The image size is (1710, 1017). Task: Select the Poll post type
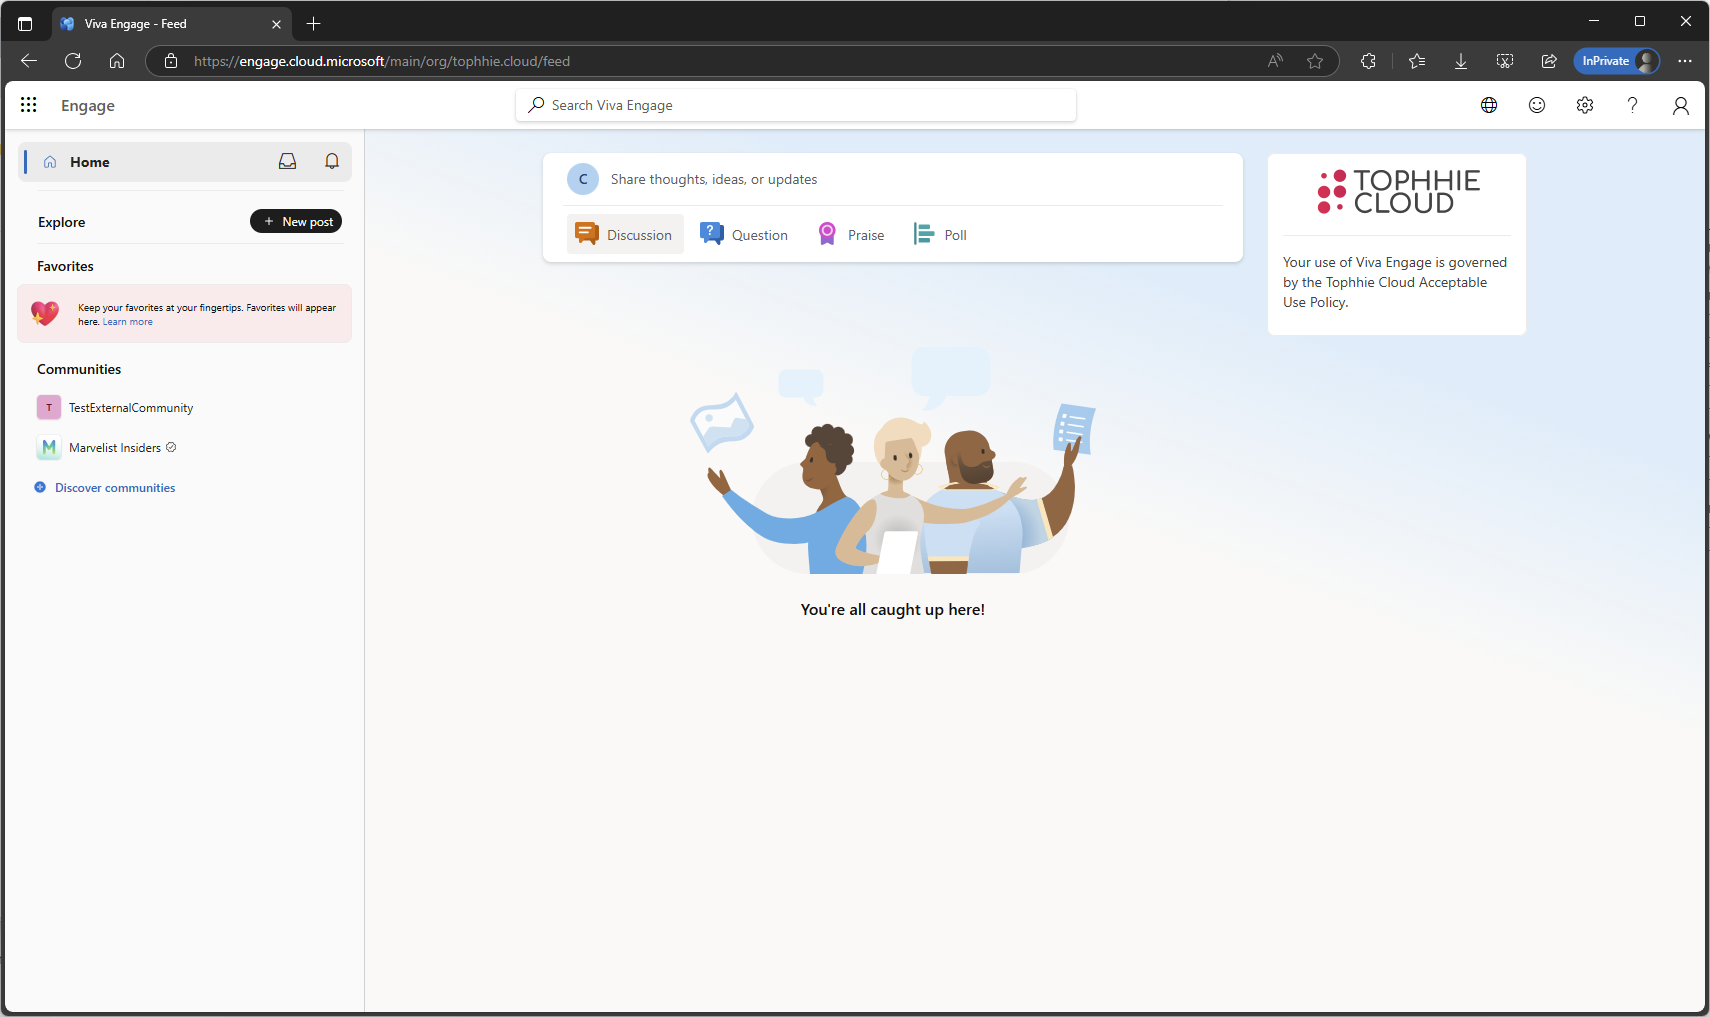point(940,234)
